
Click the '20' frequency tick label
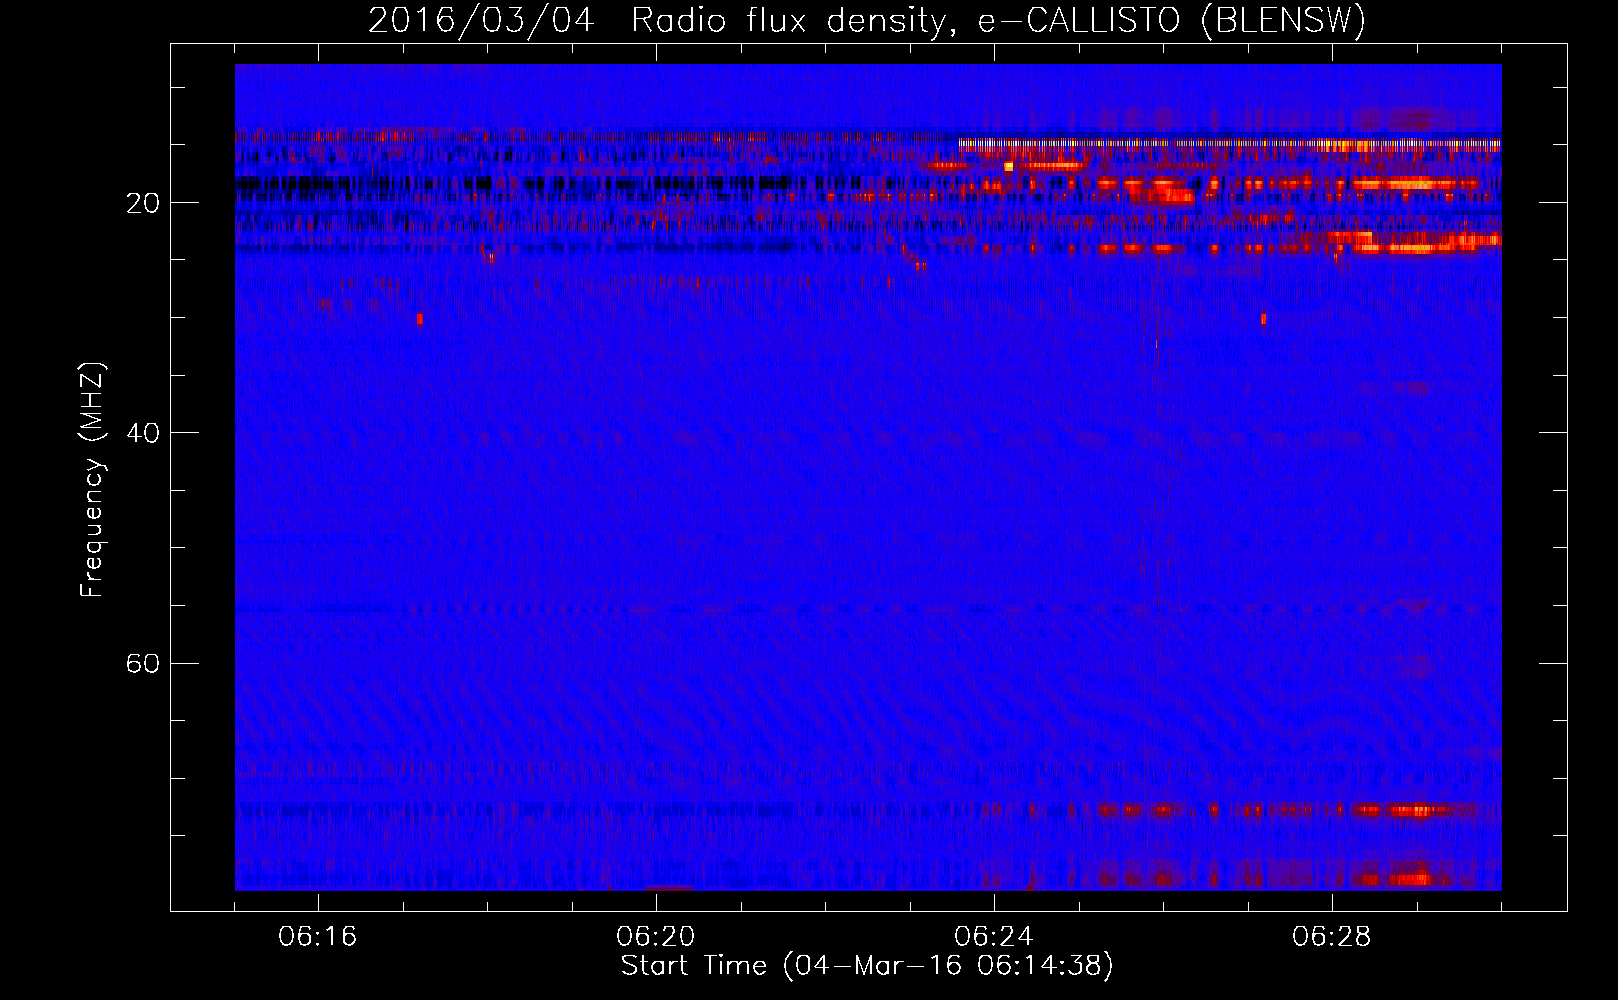[x=144, y=204]
